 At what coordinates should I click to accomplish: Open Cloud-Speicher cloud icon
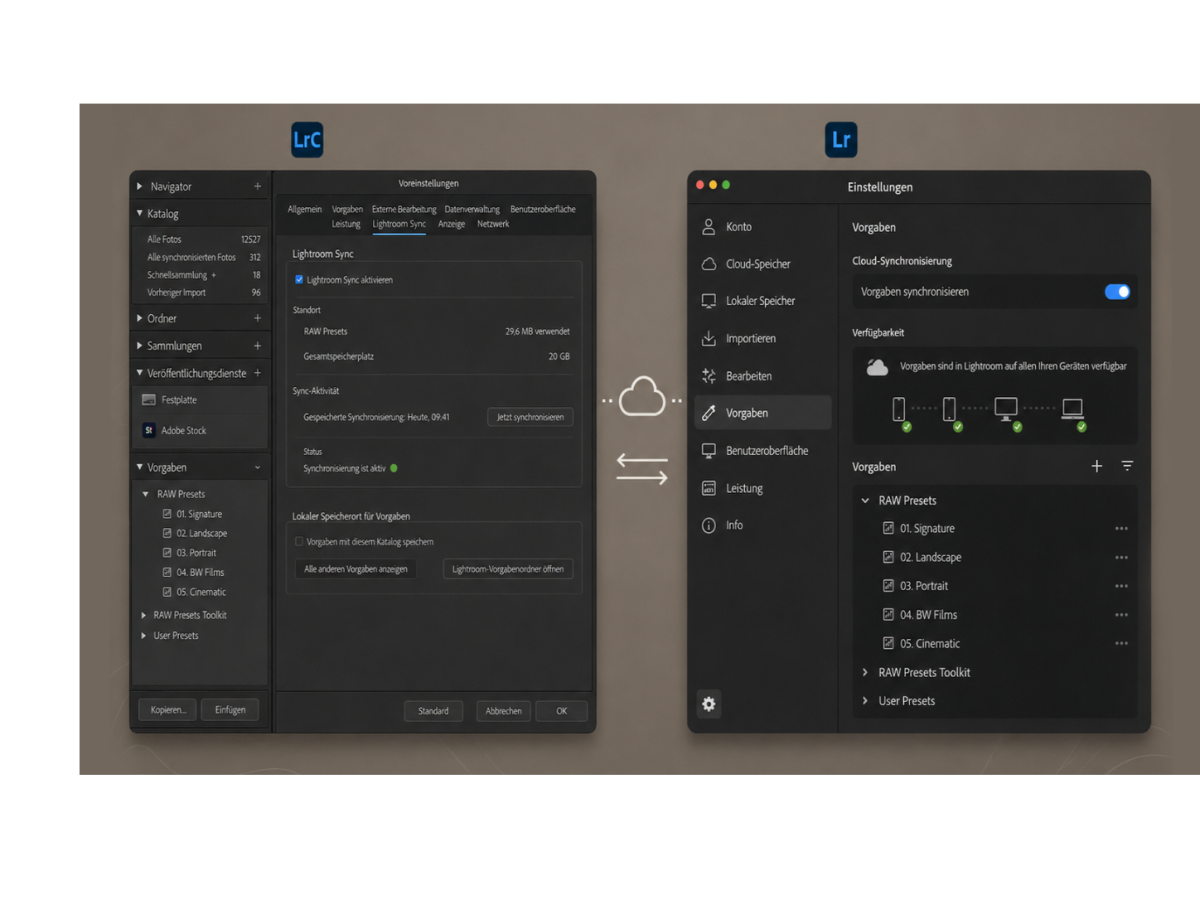709,264
